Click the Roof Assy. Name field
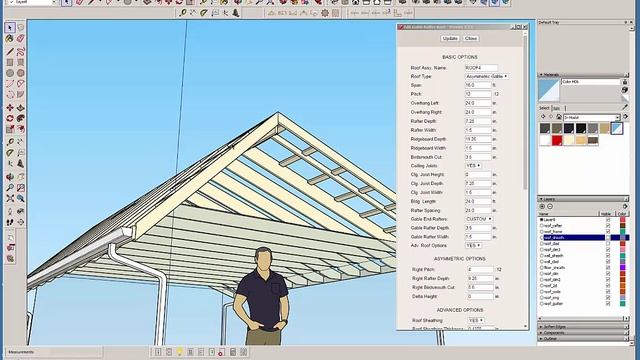The height and width of the screenshot is (360, 640). click(x=481, y=68)
